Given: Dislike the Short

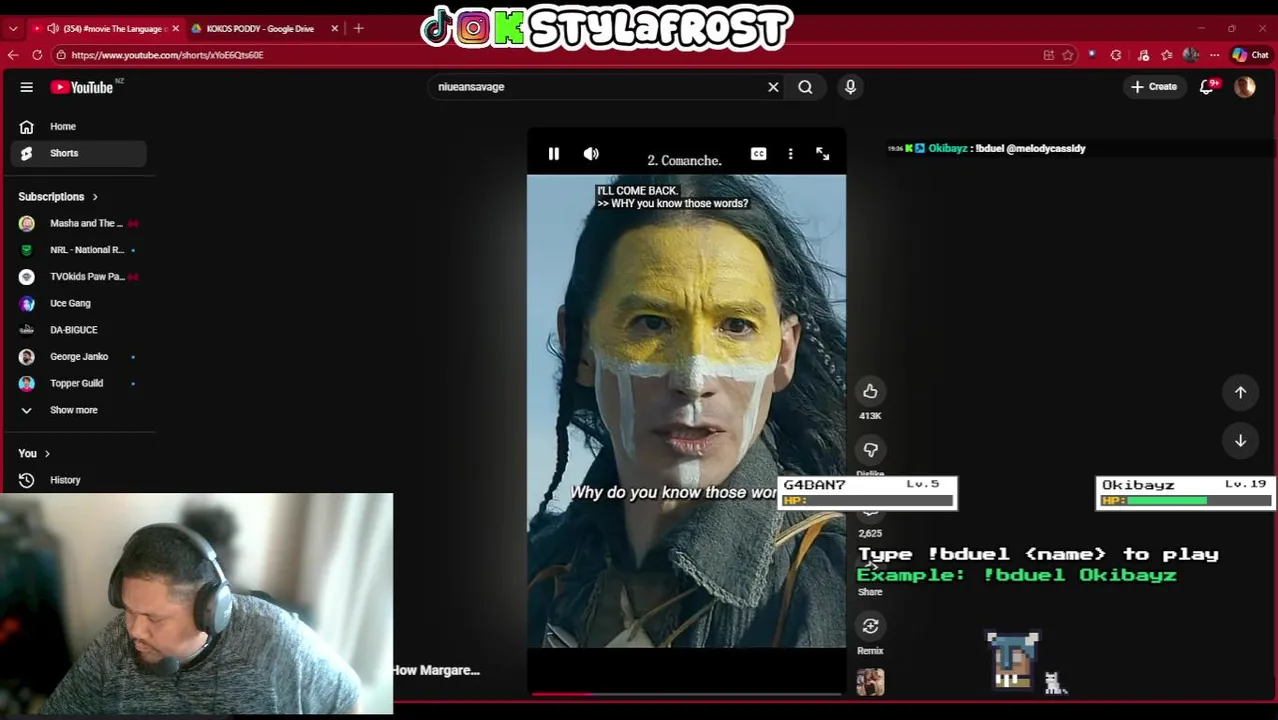Looking at the screenshot, I should (870, 451).
